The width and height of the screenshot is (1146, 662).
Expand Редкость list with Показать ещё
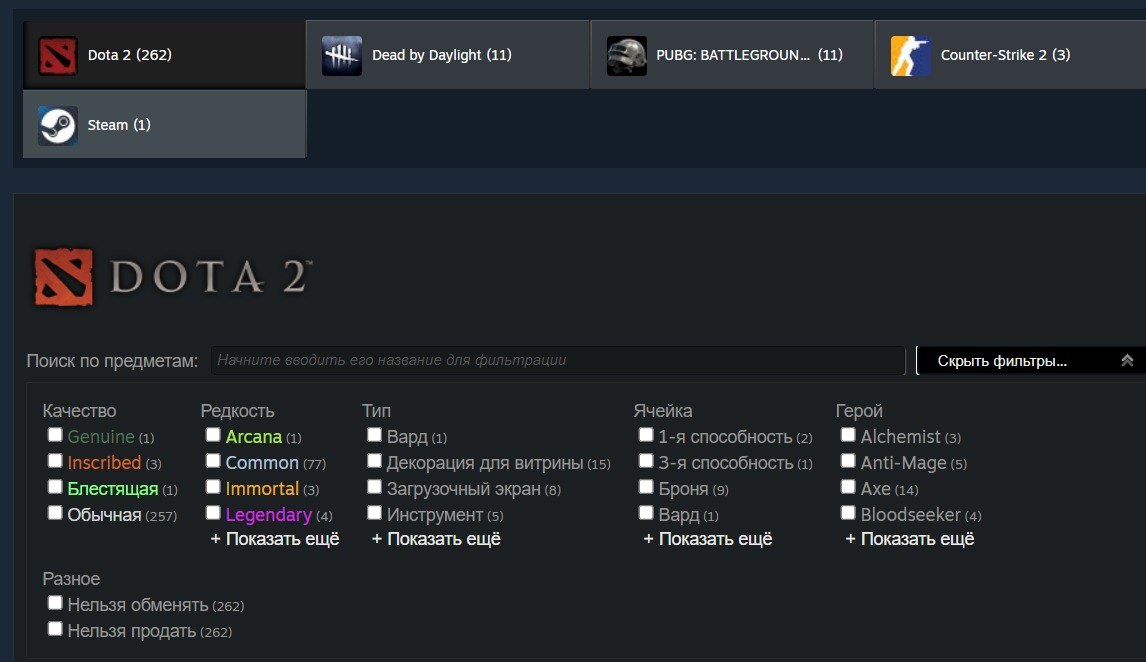[275, 539]
